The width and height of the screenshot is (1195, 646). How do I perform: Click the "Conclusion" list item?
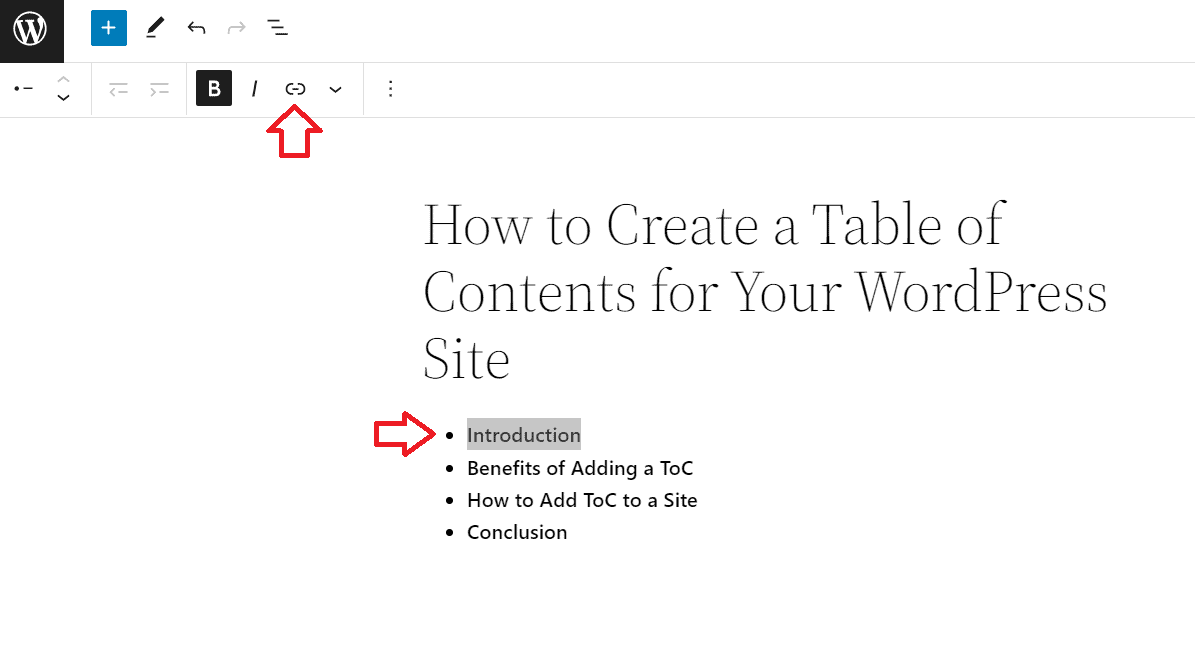[517, 532]
